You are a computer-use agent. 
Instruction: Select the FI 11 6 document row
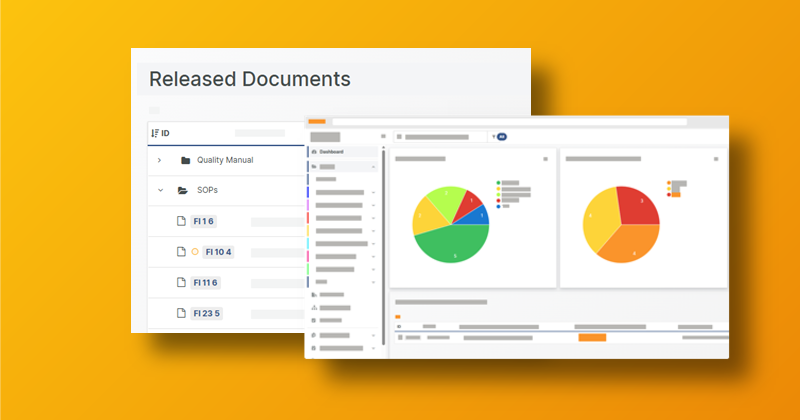click(x=205, y=283)
